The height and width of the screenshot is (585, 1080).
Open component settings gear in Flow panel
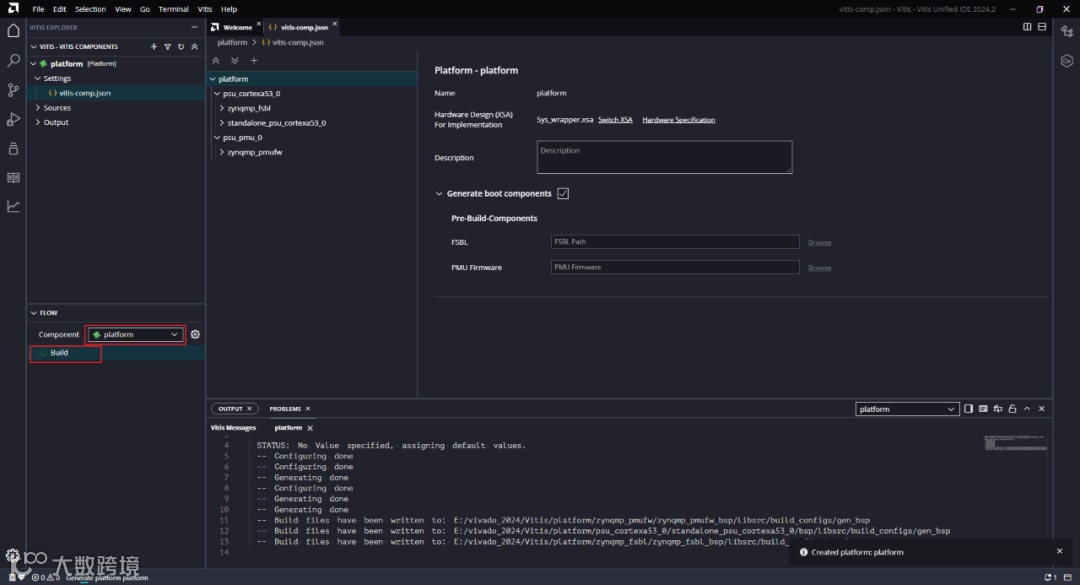(195, 334)
